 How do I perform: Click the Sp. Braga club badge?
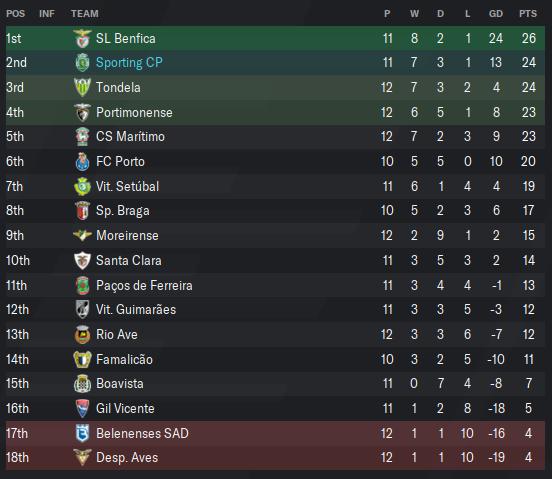click(82, 210)
